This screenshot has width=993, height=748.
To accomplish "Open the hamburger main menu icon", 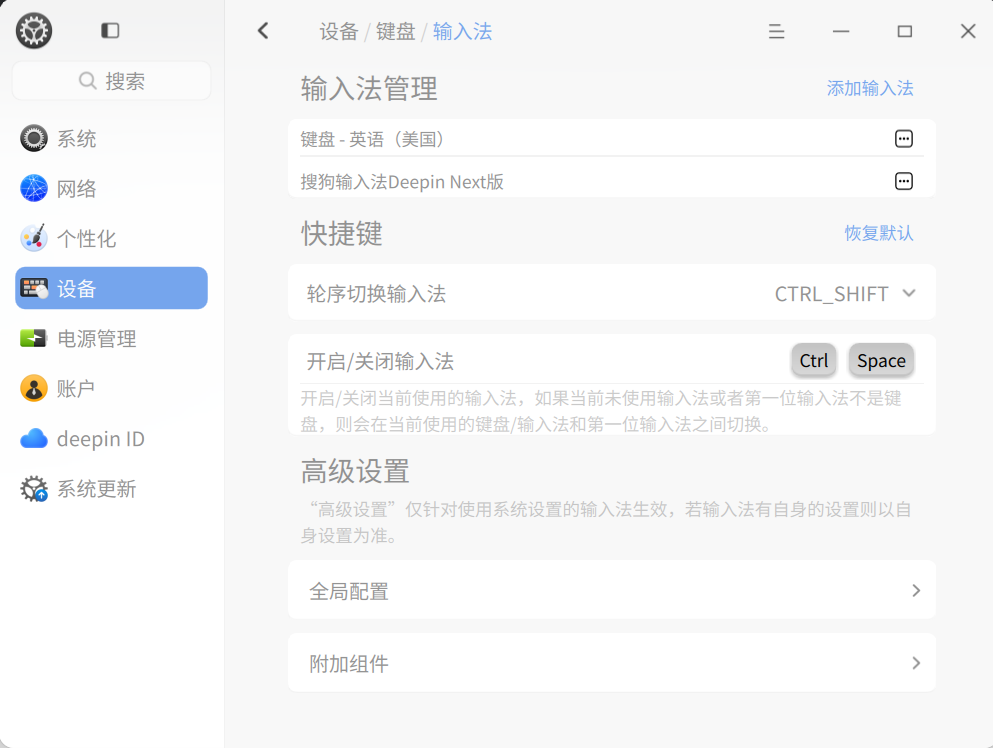I will point(776,31).
